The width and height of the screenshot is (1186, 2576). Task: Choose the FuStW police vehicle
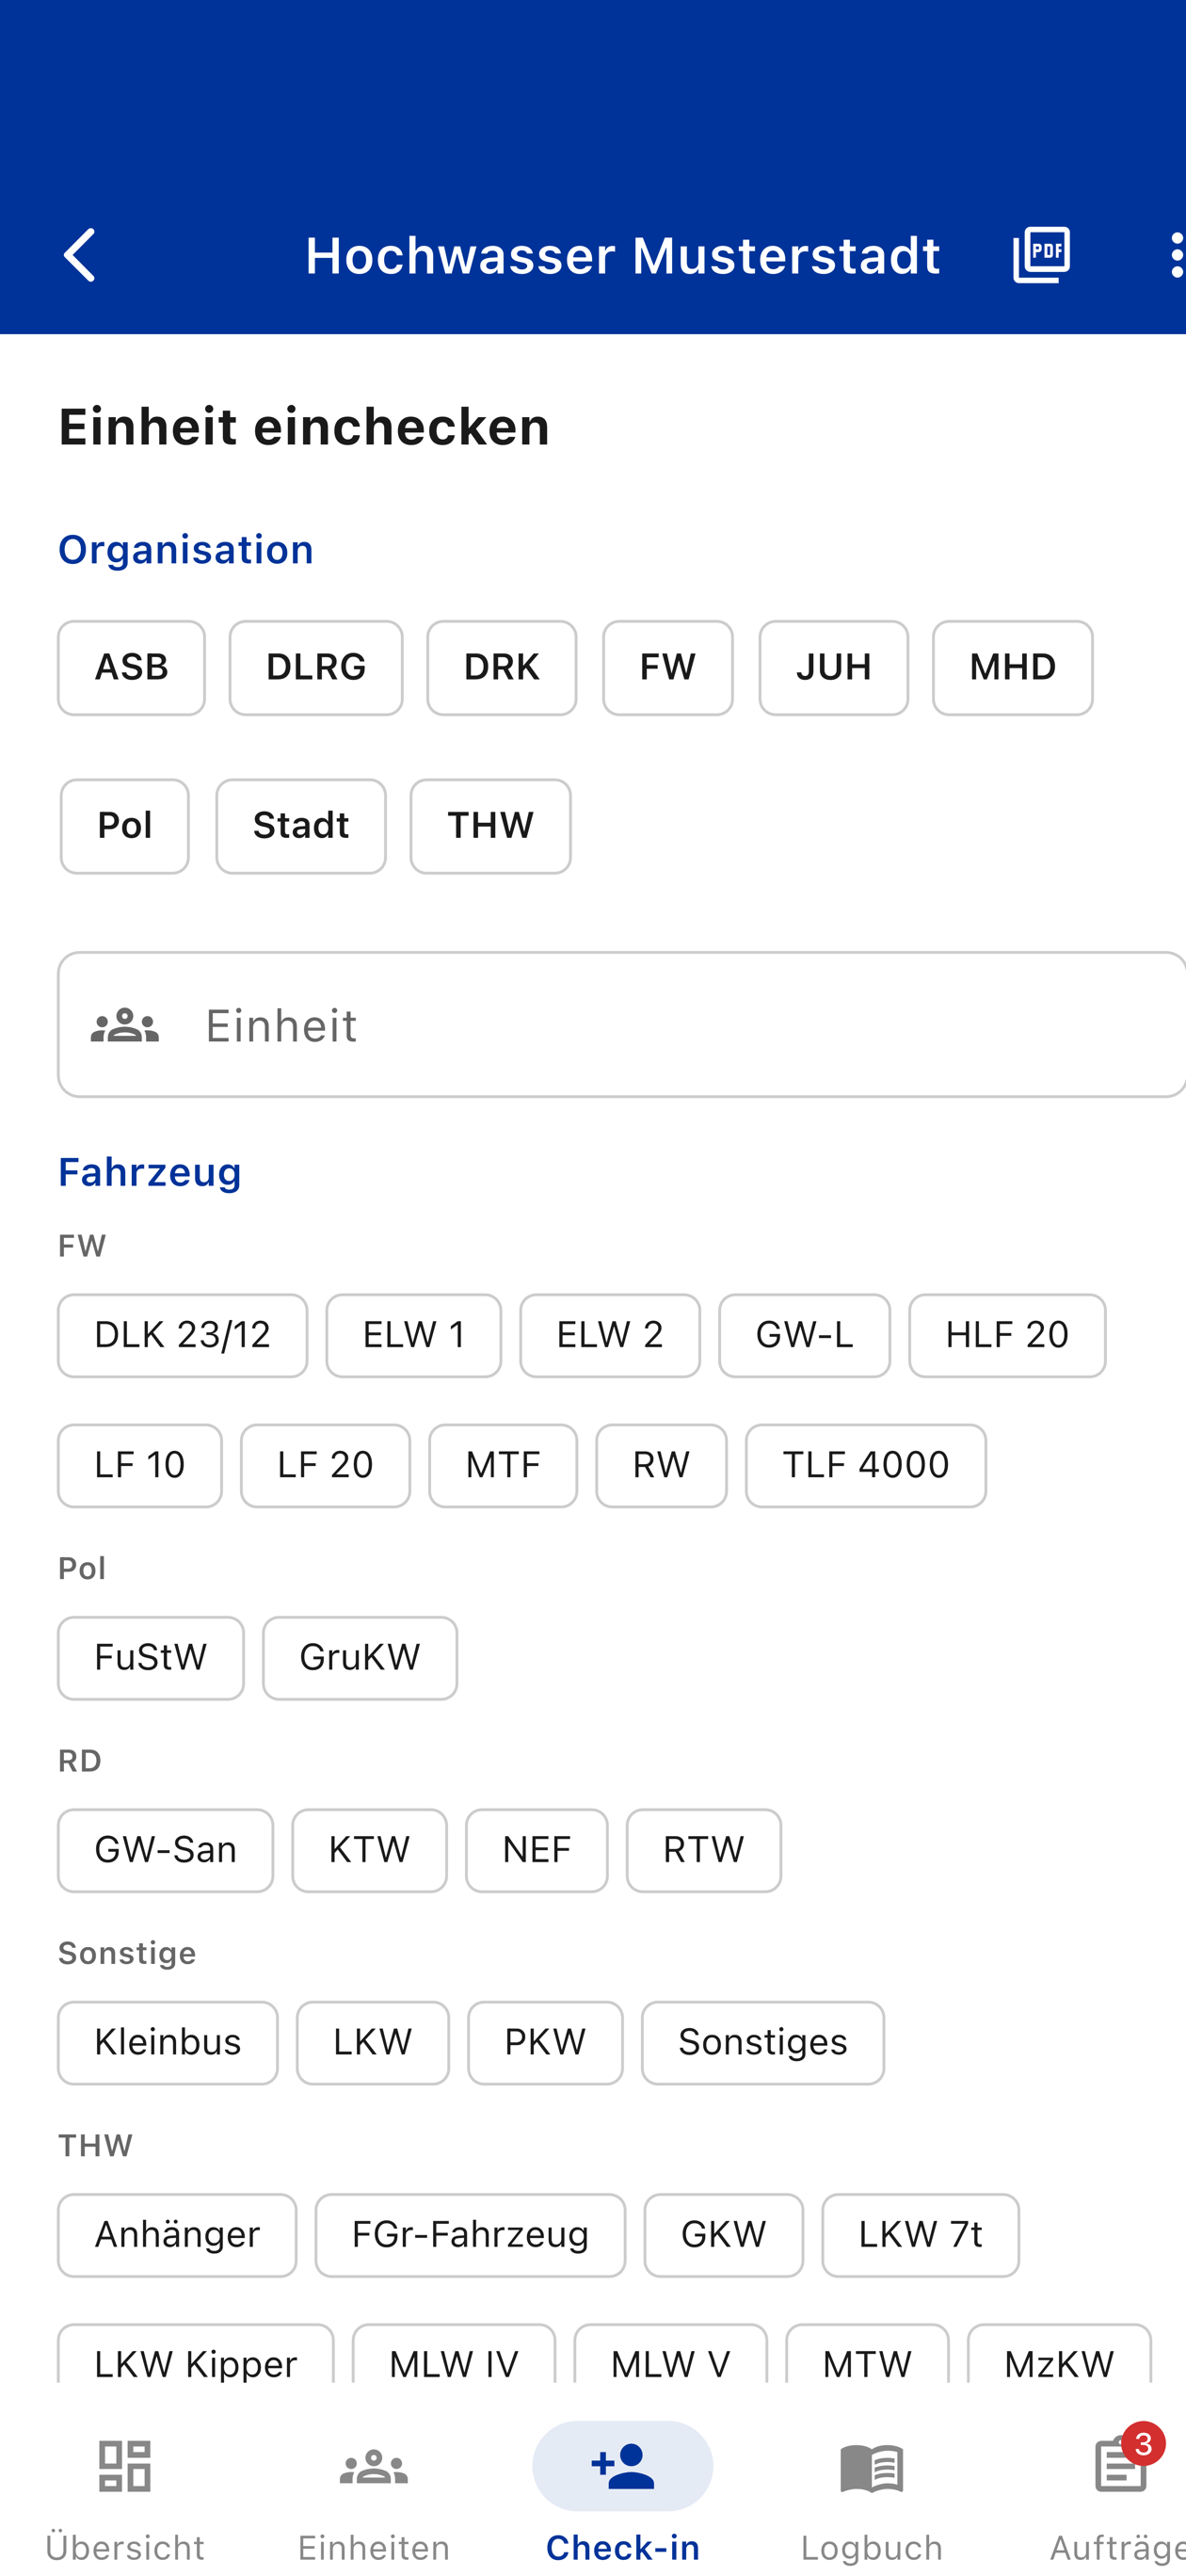pyautogui.click(x=150, y=1658)
